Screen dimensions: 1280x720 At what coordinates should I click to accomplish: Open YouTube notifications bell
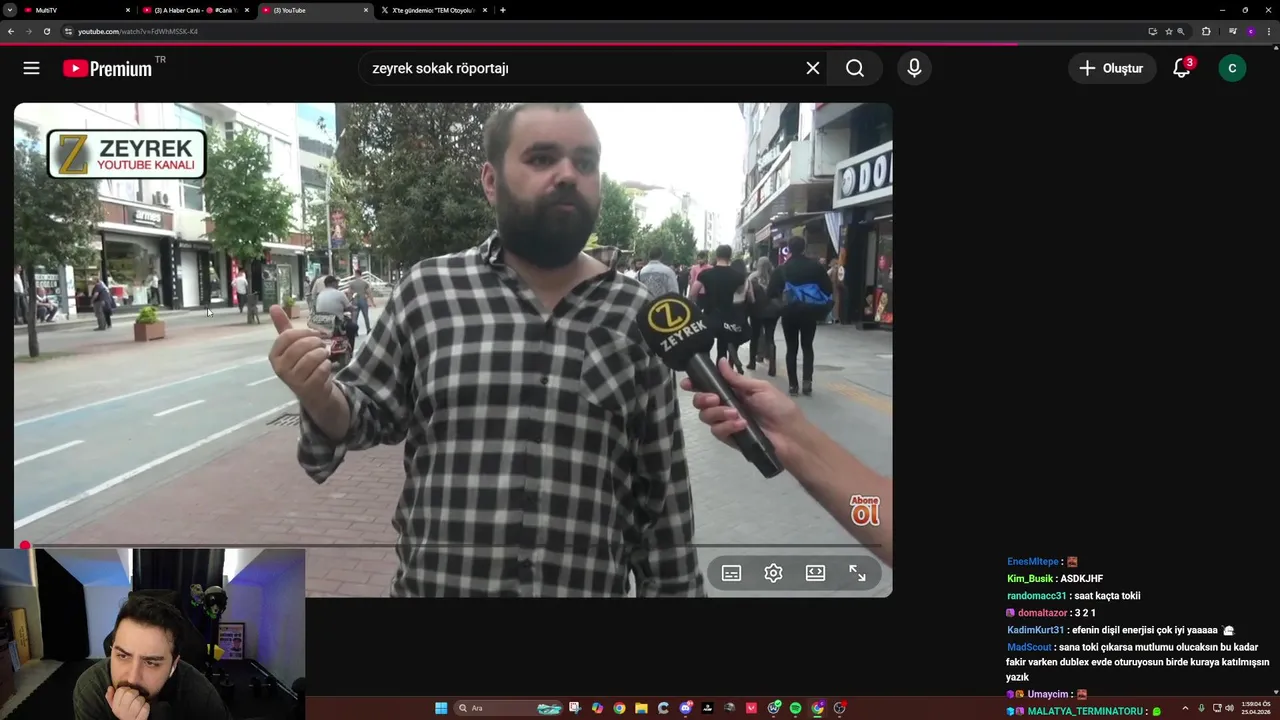click(x=1182, y=68)
